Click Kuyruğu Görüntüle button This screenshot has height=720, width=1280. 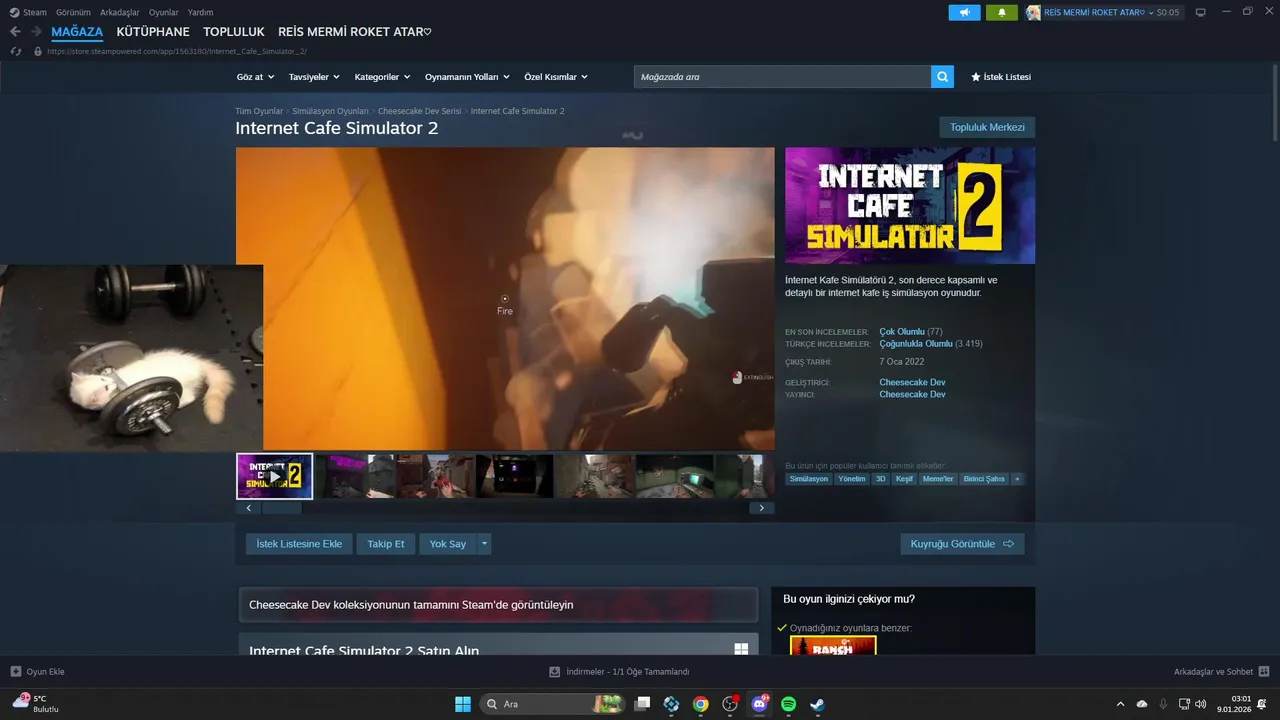(962, 544)
